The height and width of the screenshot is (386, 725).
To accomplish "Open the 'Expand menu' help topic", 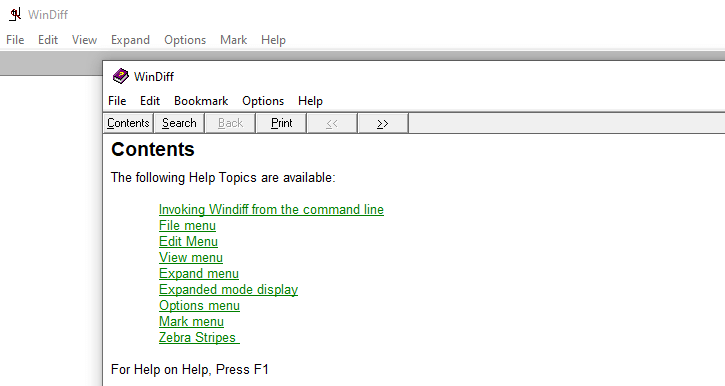I will (199, 274).
